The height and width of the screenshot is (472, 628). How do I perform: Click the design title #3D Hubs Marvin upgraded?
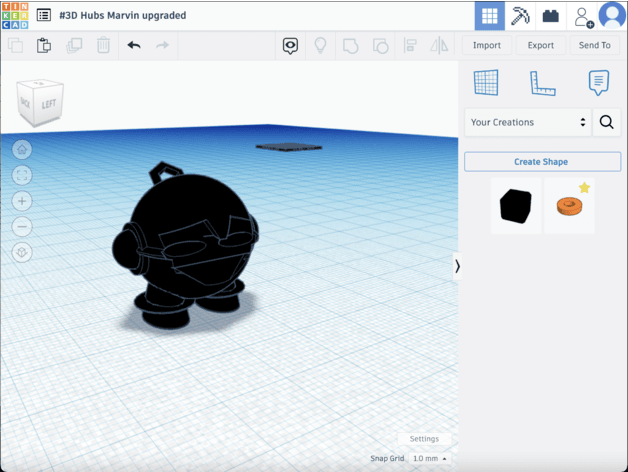coord(123,16)
